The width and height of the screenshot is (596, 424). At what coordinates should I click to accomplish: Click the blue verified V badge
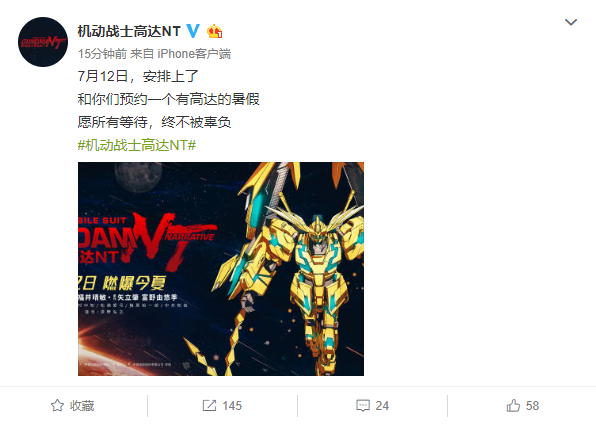[193, 31]
